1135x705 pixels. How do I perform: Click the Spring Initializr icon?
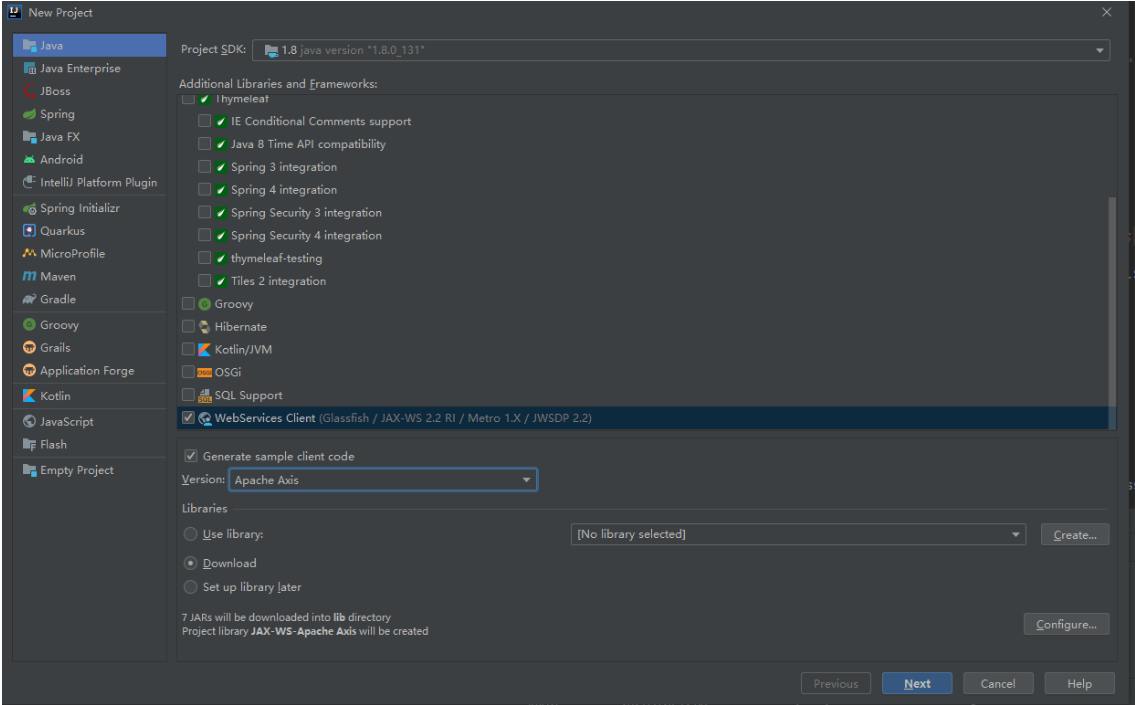point(29,208)
